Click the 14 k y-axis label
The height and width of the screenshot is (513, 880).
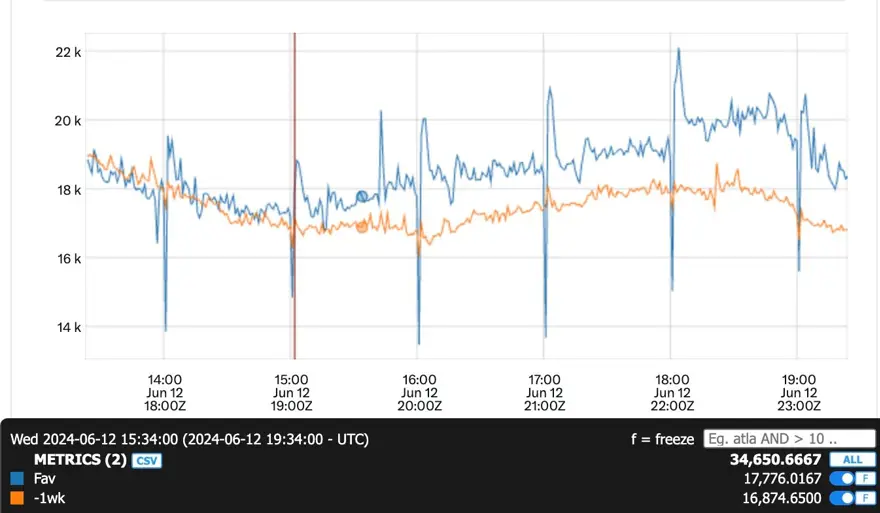(x=68, y=327)
